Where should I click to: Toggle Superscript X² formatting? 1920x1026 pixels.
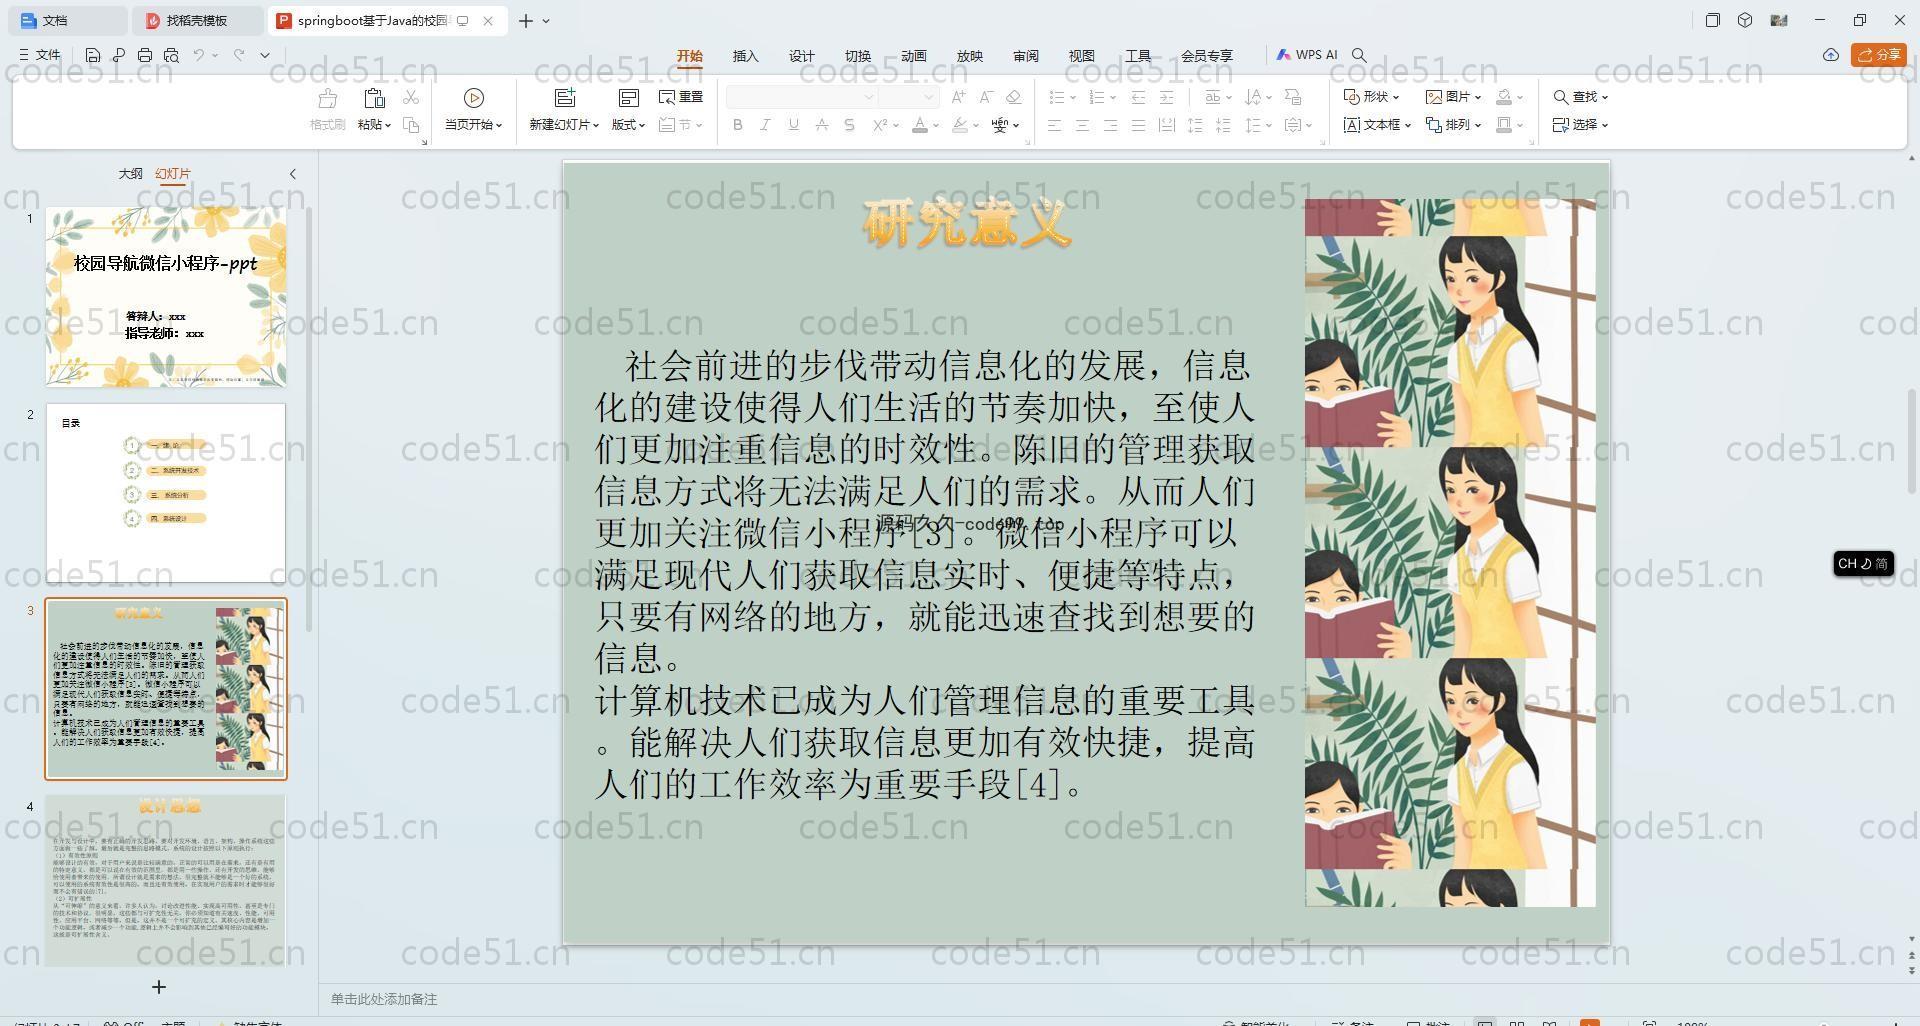coord(880,125)
